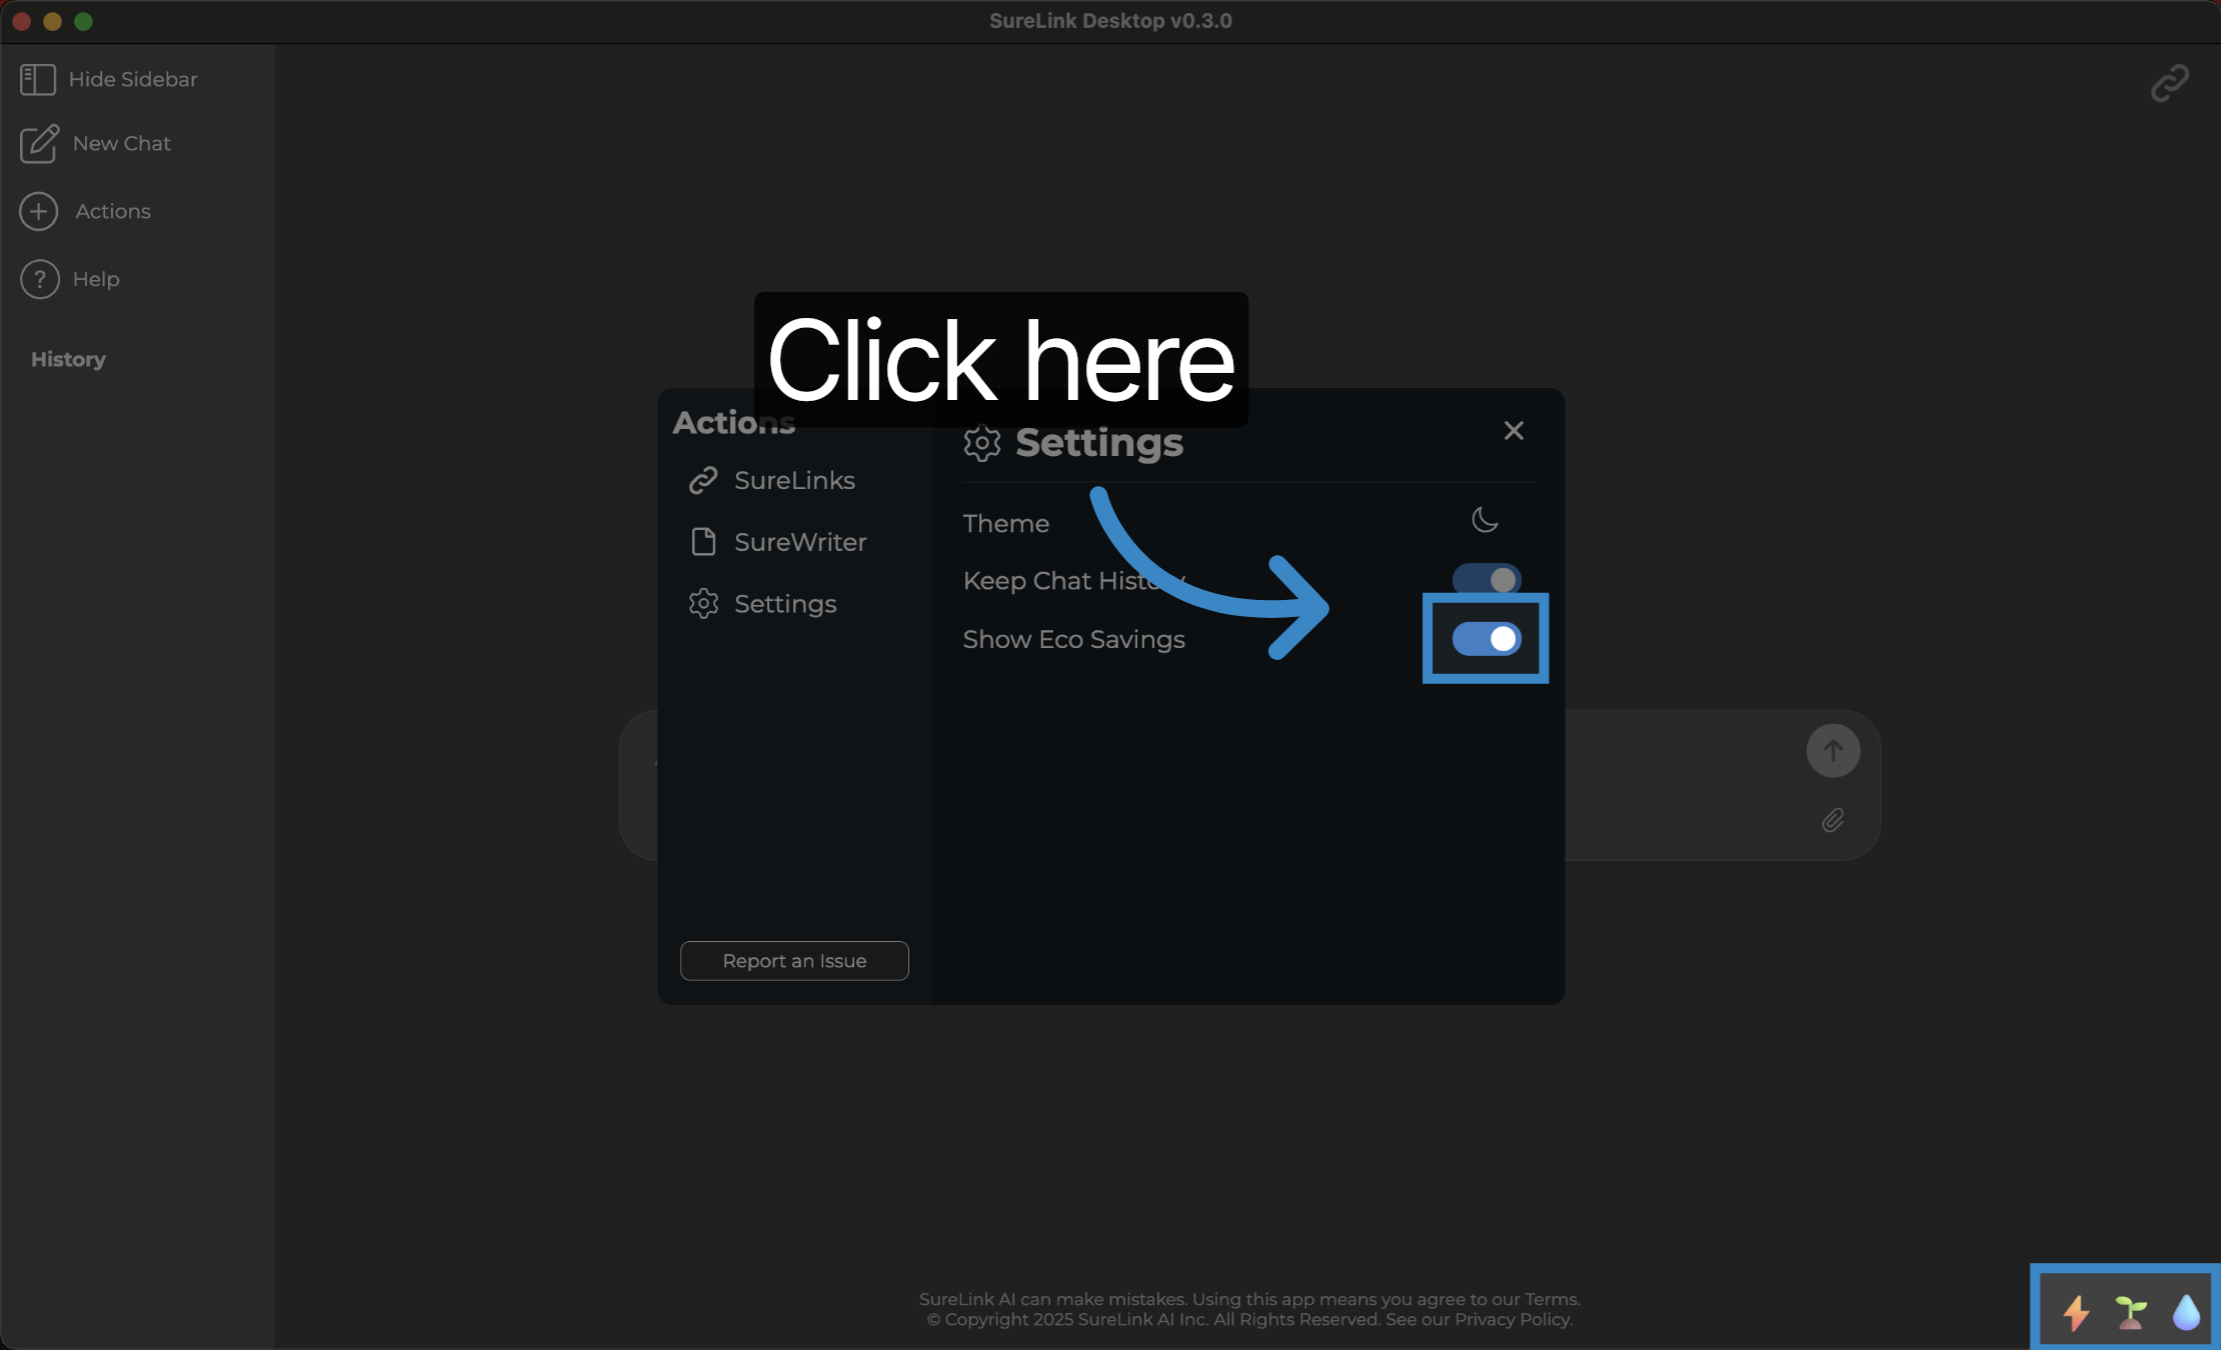Viewport: 2221px width, 1350px height.
Task: Click the paperclip attachment icon
Action: [1832, 820]
